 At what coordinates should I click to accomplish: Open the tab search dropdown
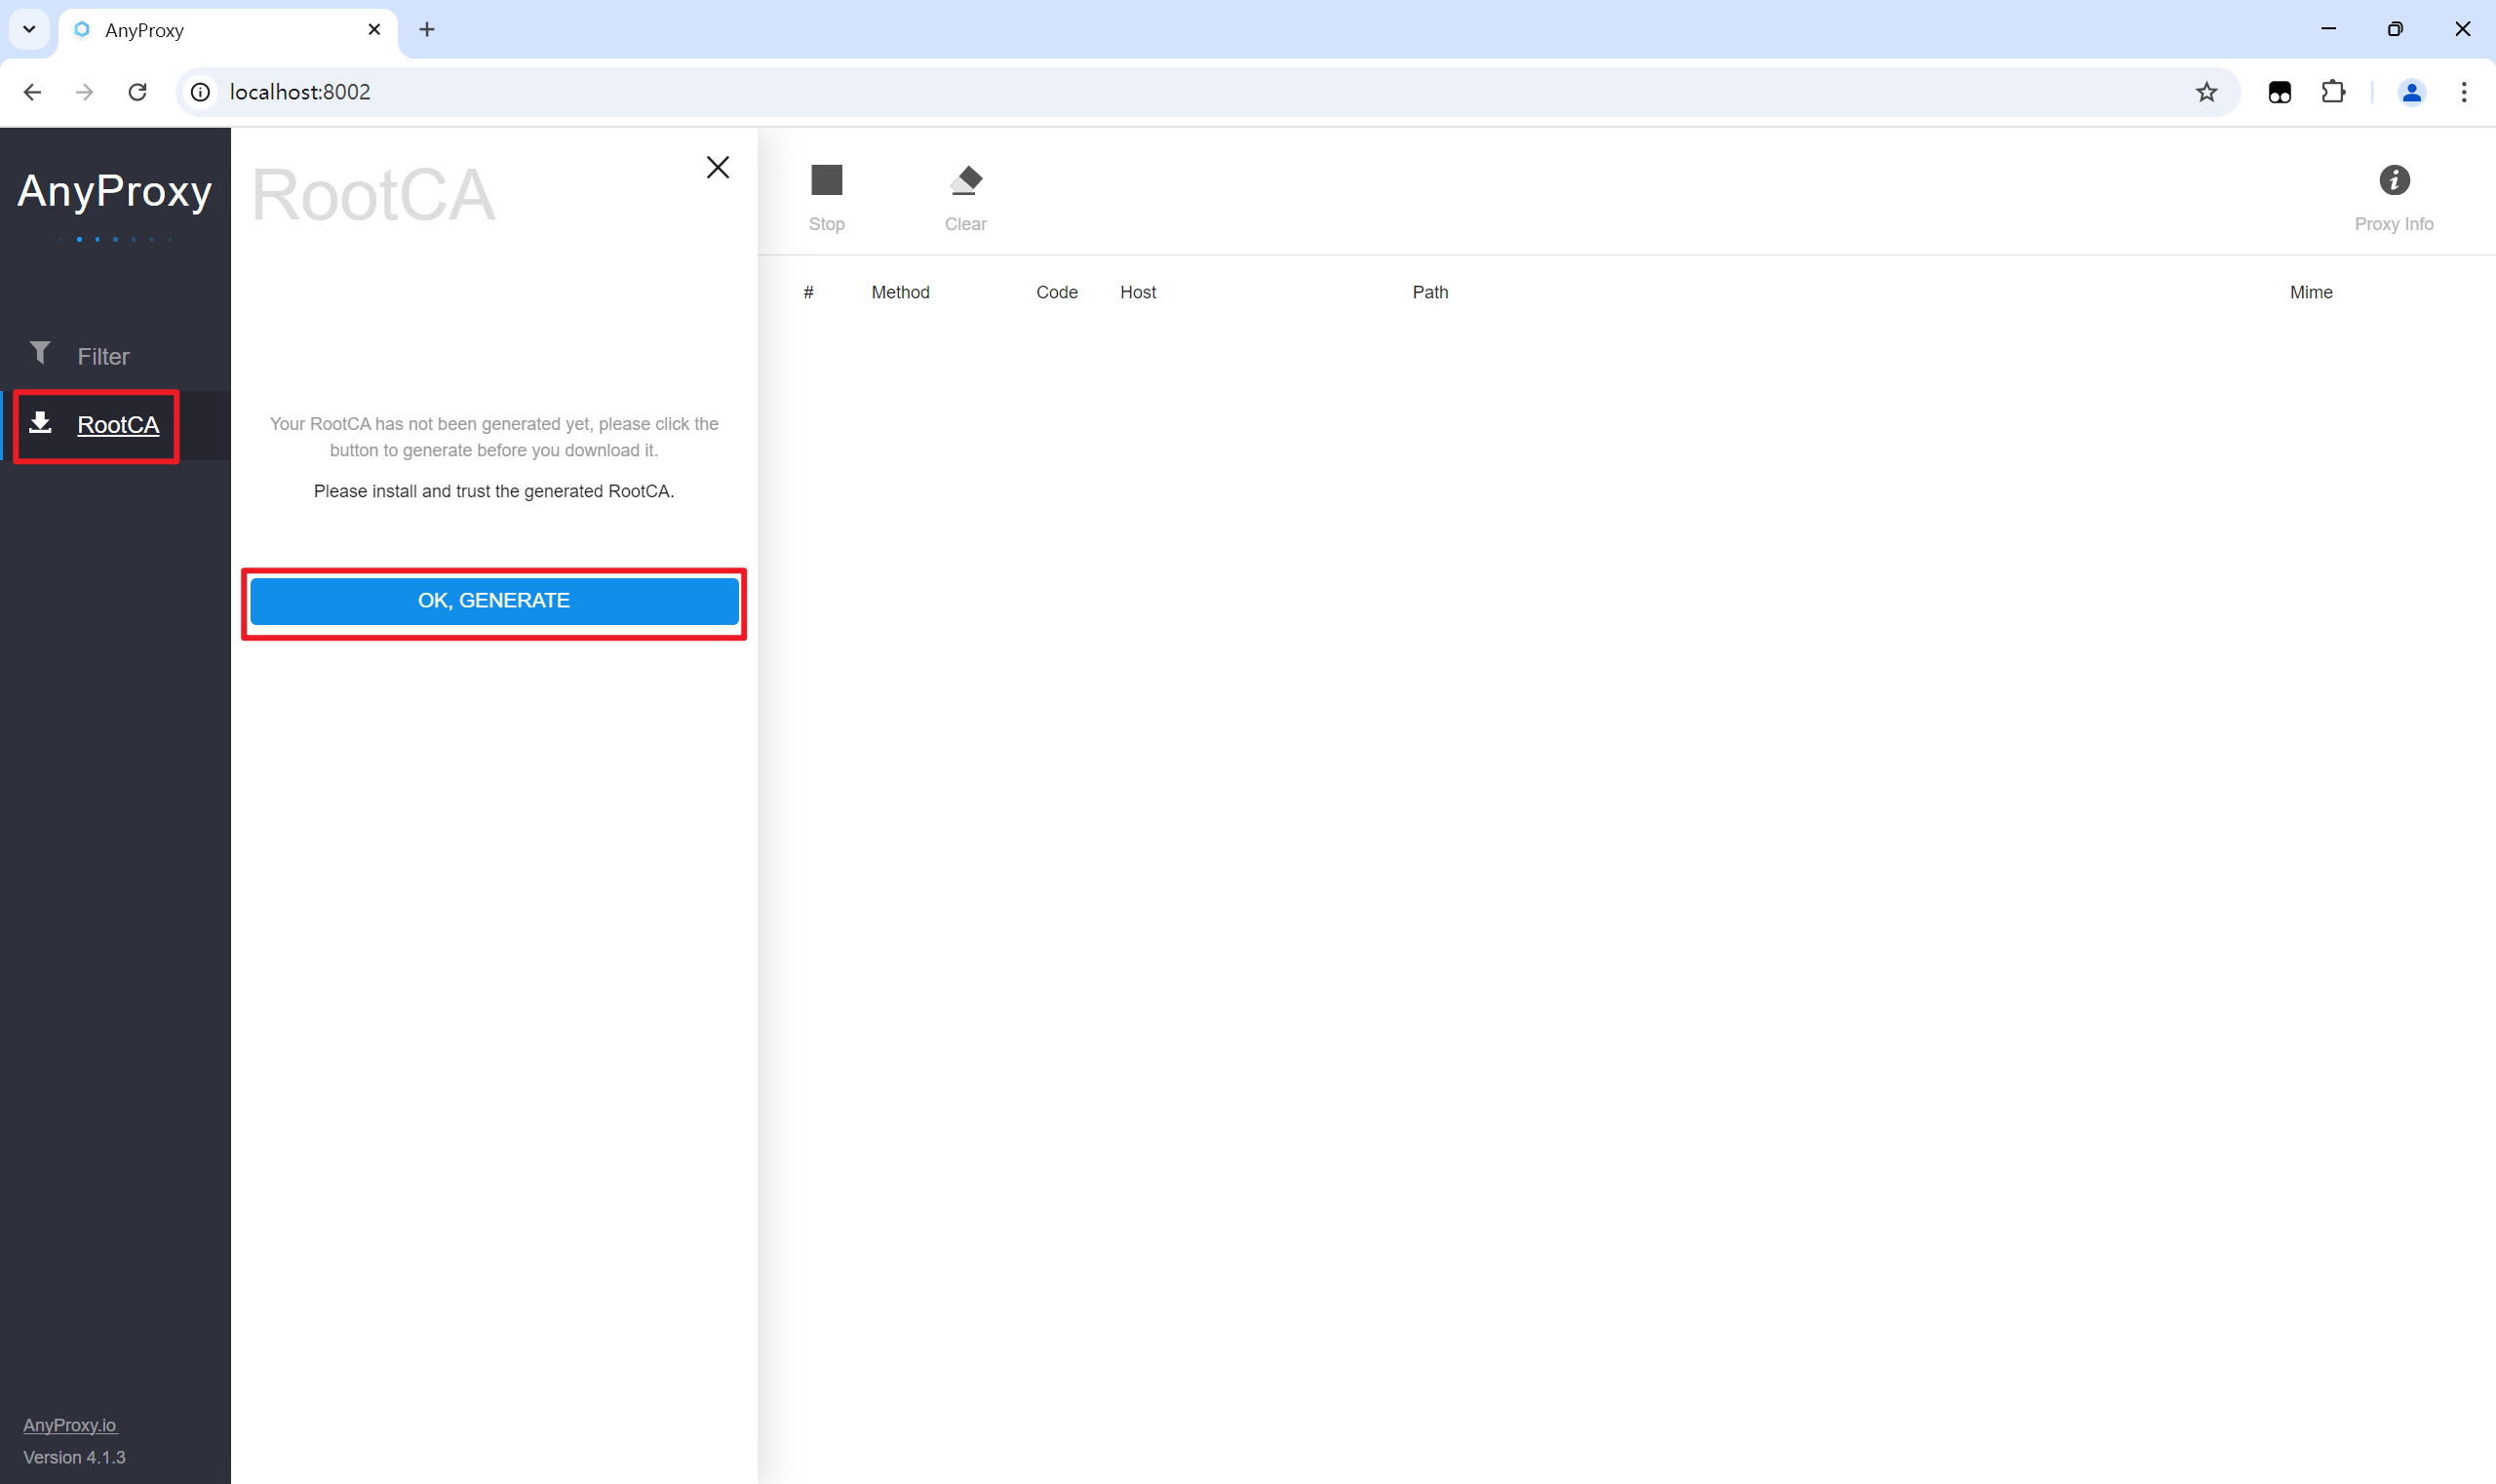pos(29,29)
